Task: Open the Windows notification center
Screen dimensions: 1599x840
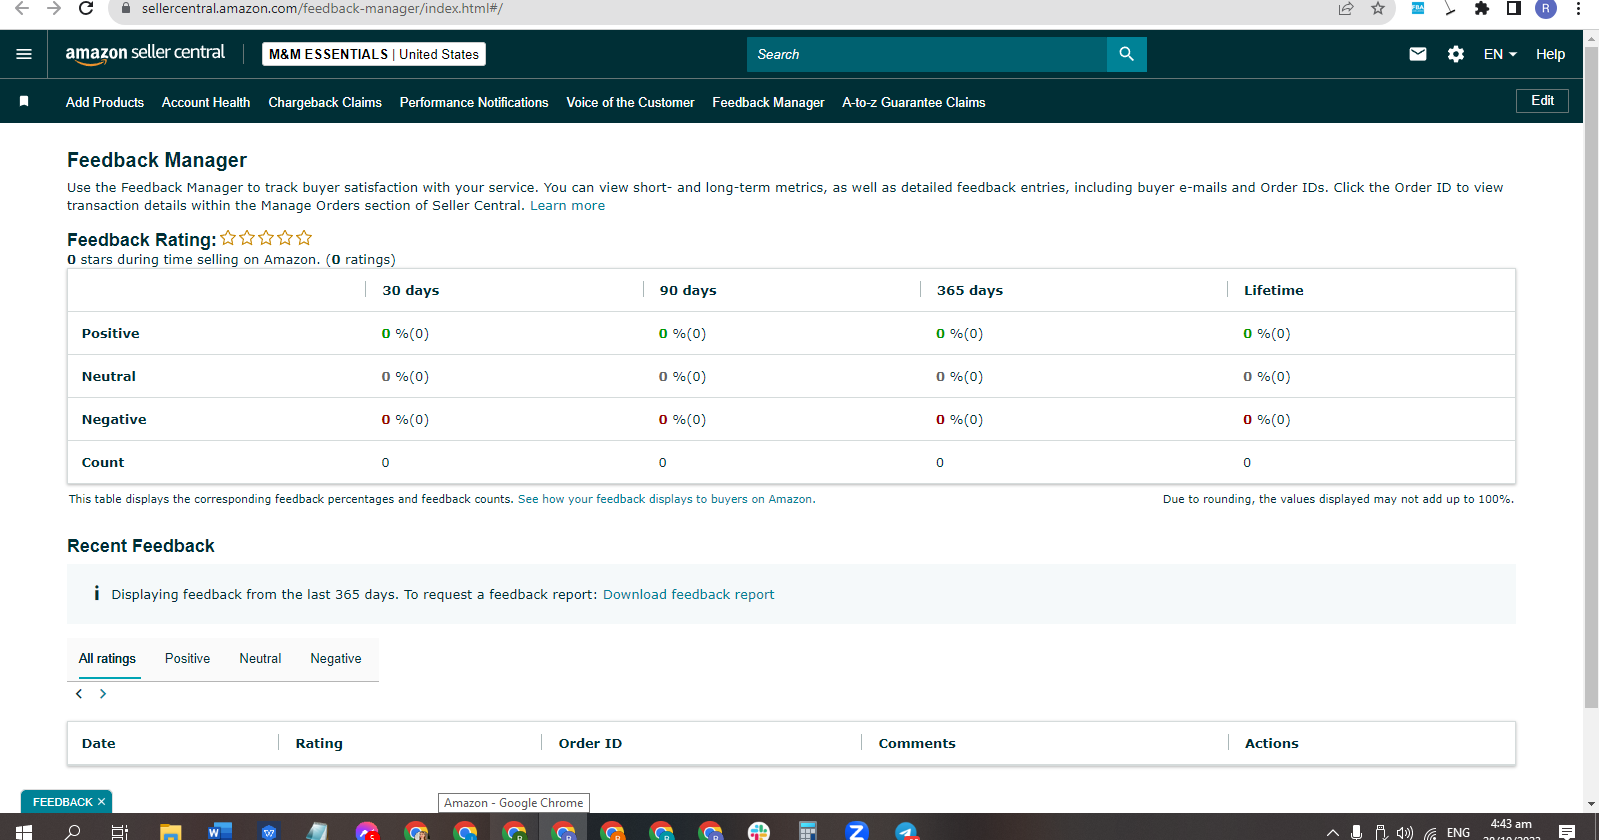Action: pyautogui.click(x=1567, y=832)
